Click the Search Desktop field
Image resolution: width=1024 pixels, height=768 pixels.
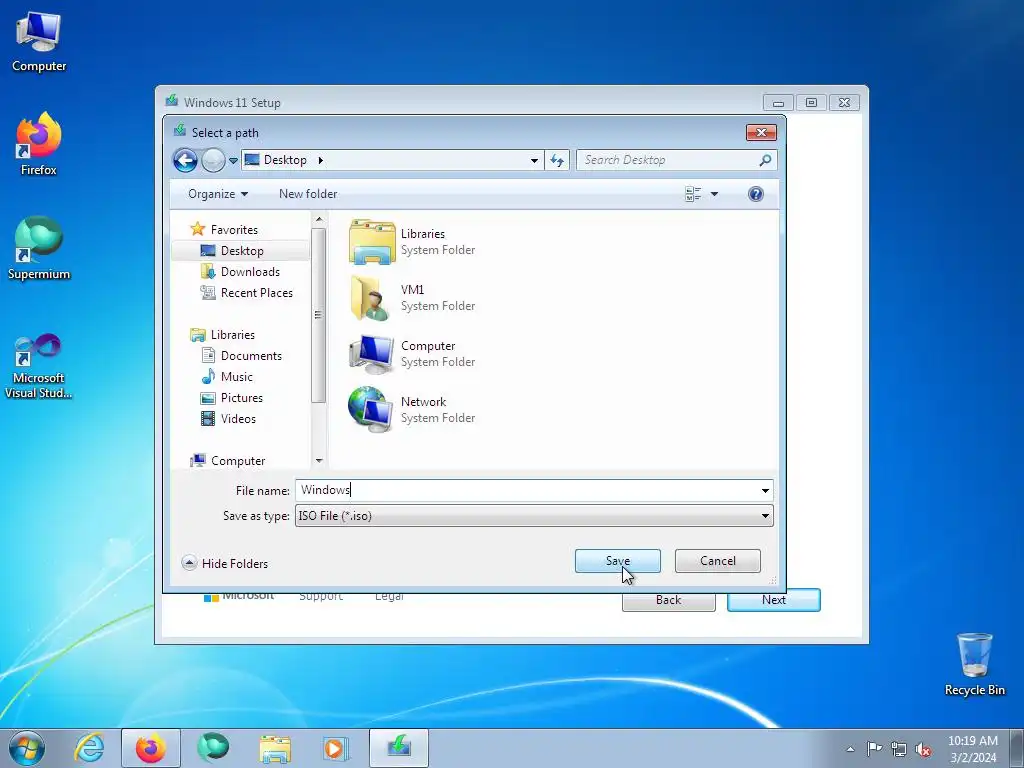[677, 161]
